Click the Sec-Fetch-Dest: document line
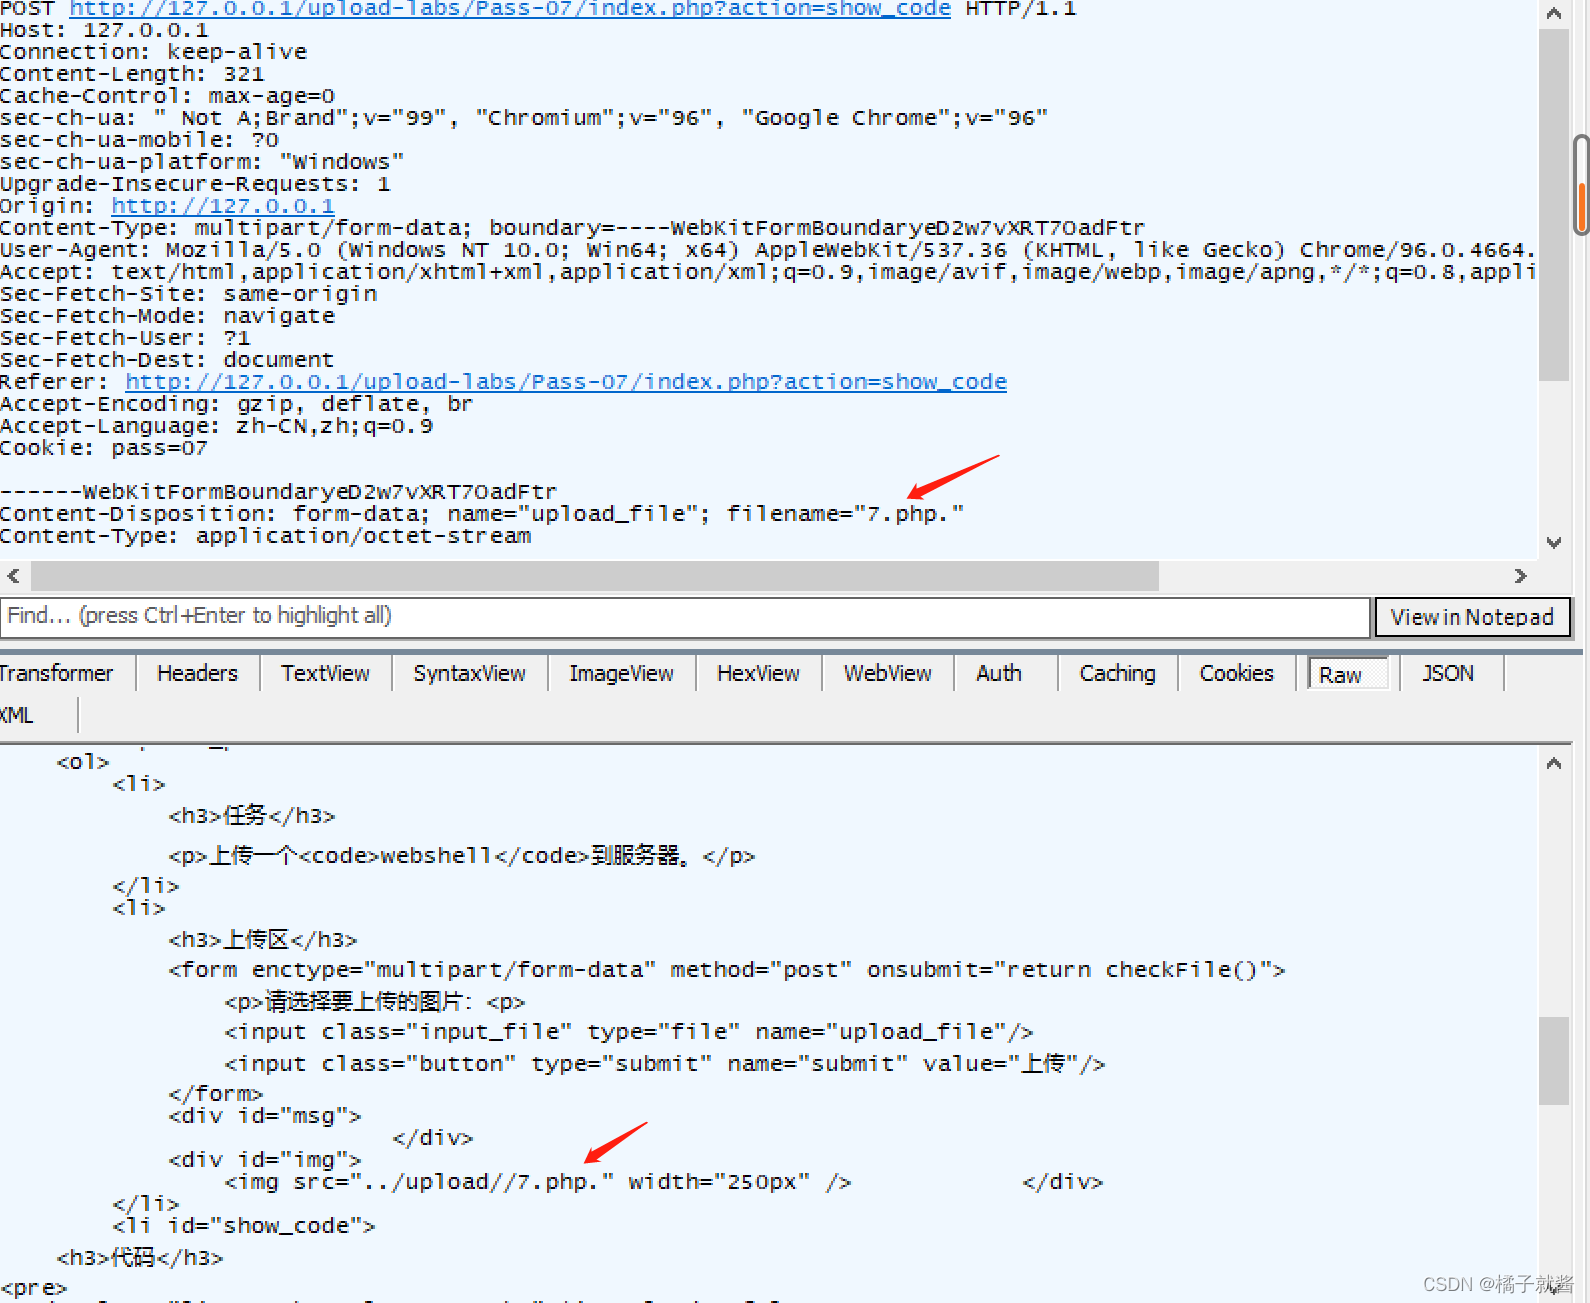 point(167,360)
